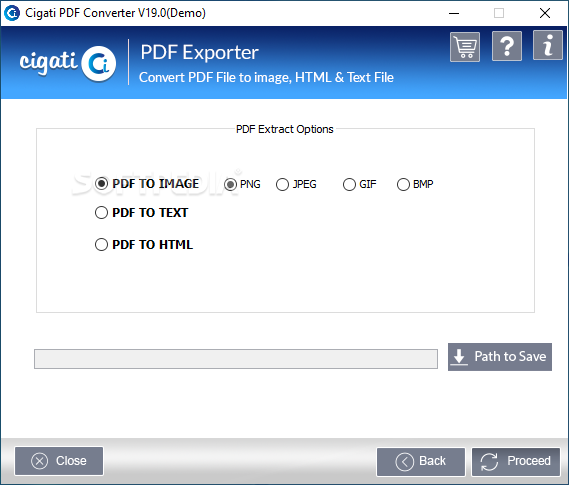Go Back to previous step
This screenshot has height=485, width=569.
(421, 462)
